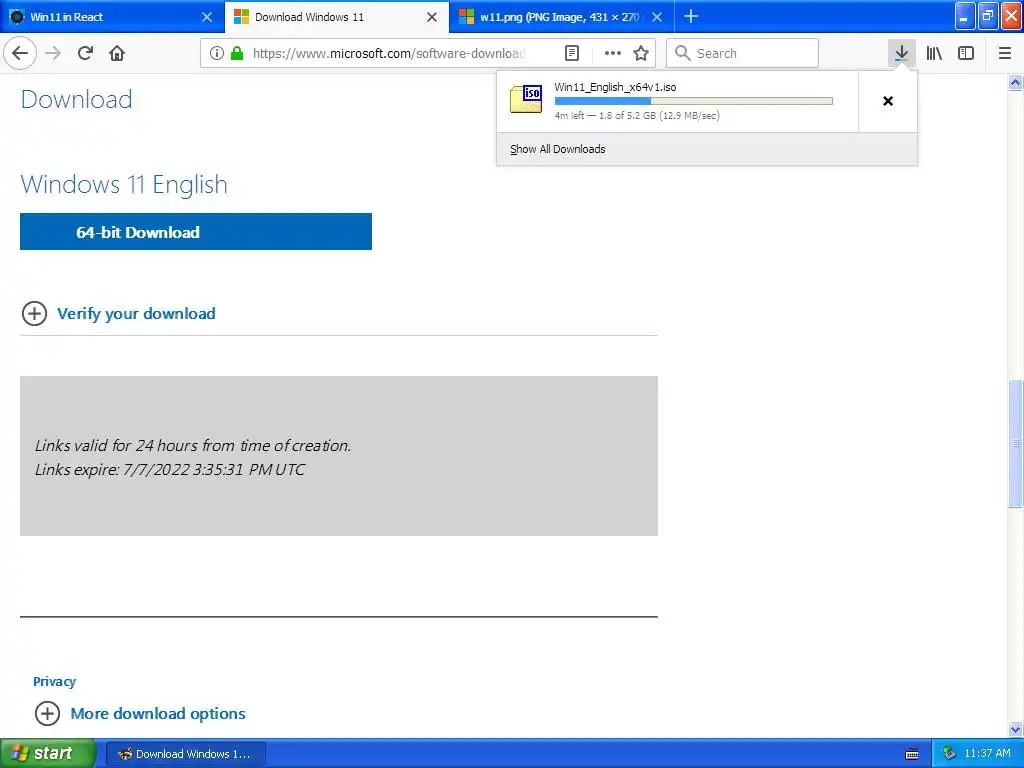The image size is (1024, 768).
Task: Click the ISO file icon in downloads panel
Action: (x=526, y=99)
